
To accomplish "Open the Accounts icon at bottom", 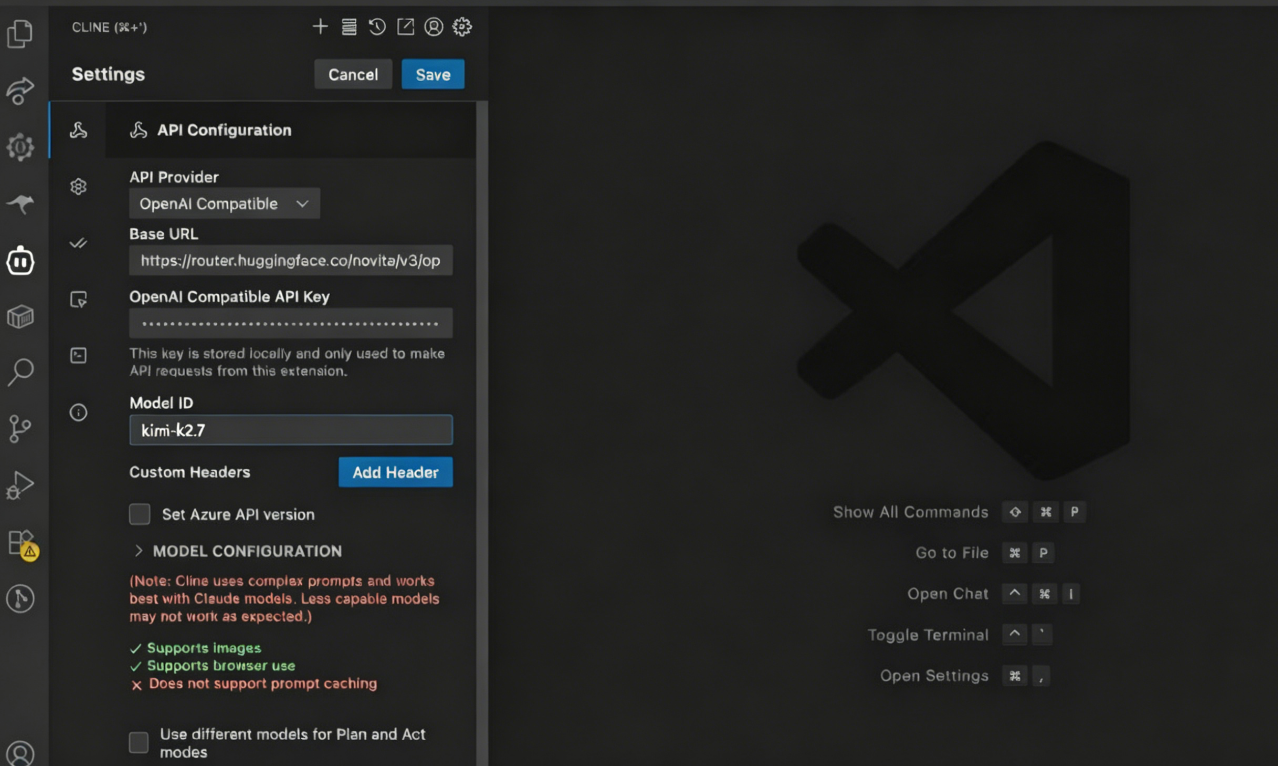I will [x=20, y=753].
